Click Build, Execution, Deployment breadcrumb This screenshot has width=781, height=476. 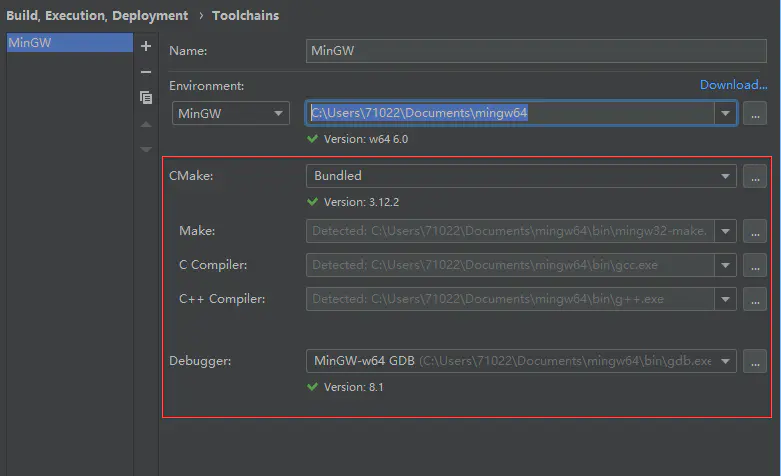(97, 16)
